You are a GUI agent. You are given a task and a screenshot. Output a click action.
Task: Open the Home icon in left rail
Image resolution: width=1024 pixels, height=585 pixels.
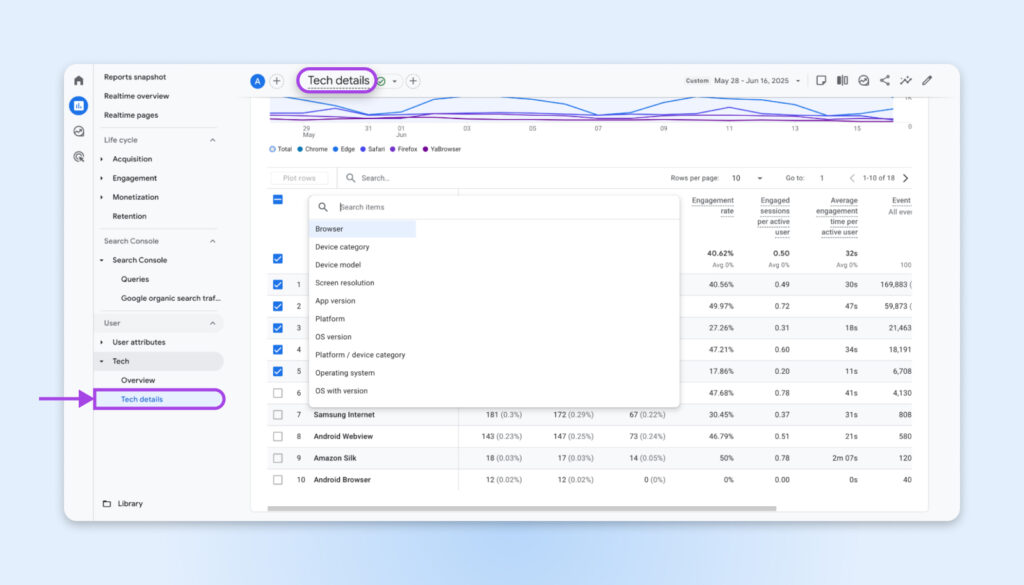(79, 80)
